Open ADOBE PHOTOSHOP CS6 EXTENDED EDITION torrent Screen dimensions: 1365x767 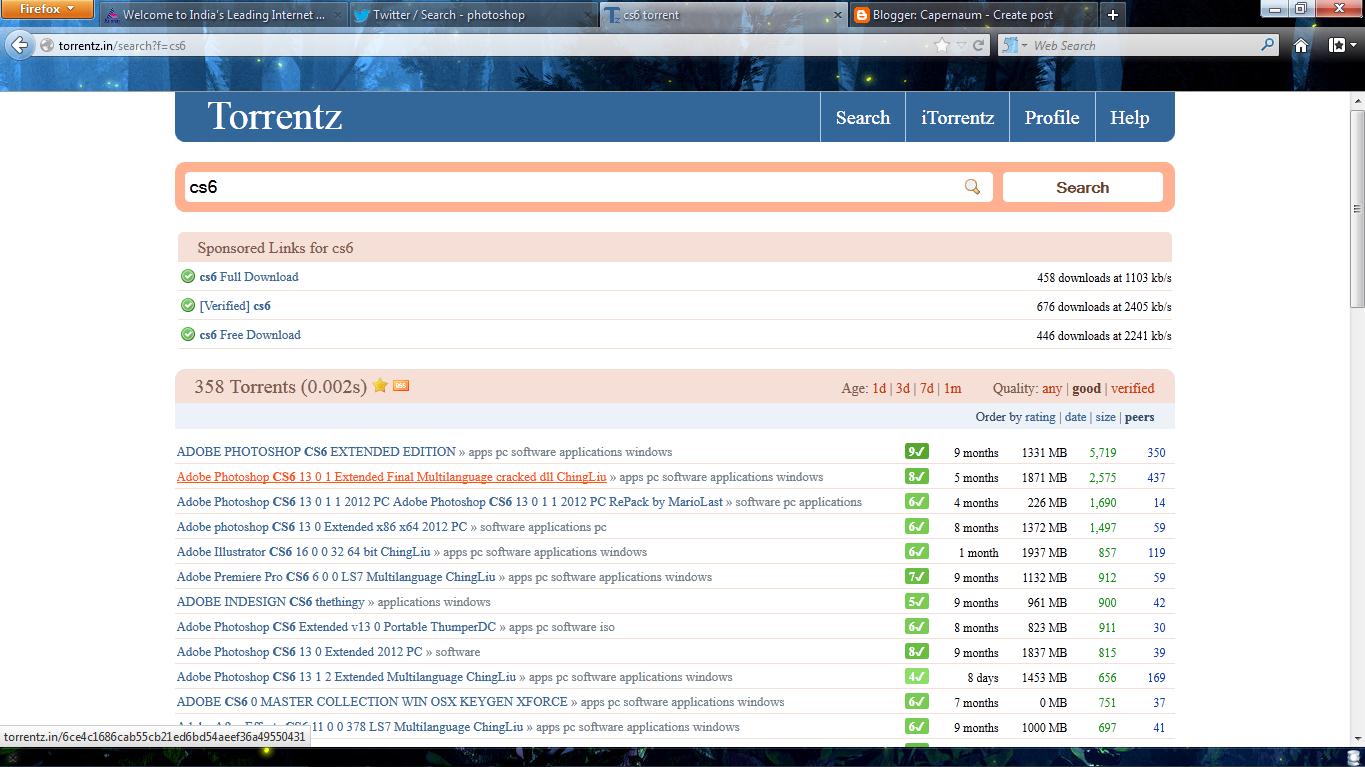click(x=316, y=452)
